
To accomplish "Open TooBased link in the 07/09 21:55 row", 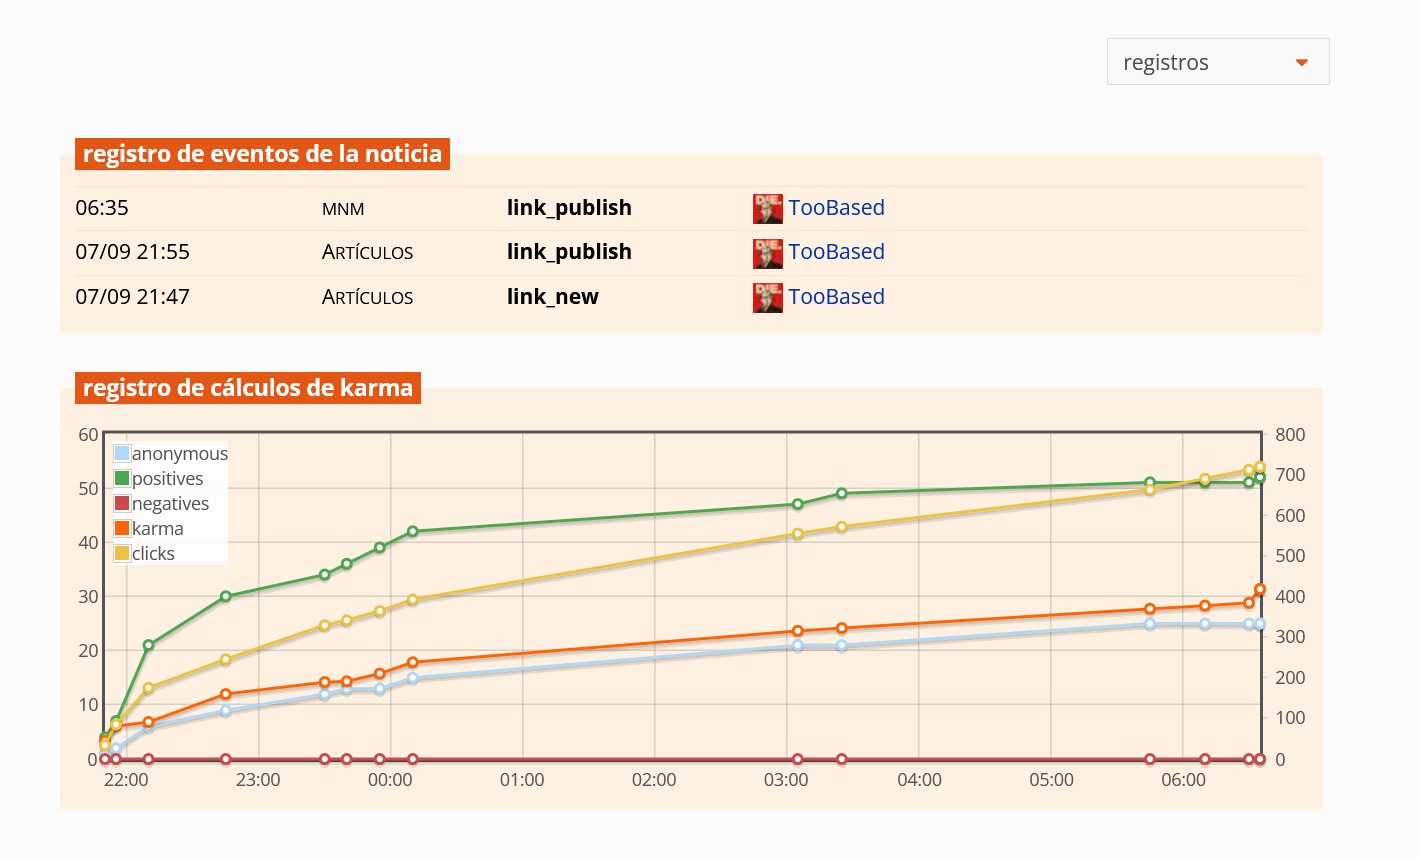I will (836, 252).
